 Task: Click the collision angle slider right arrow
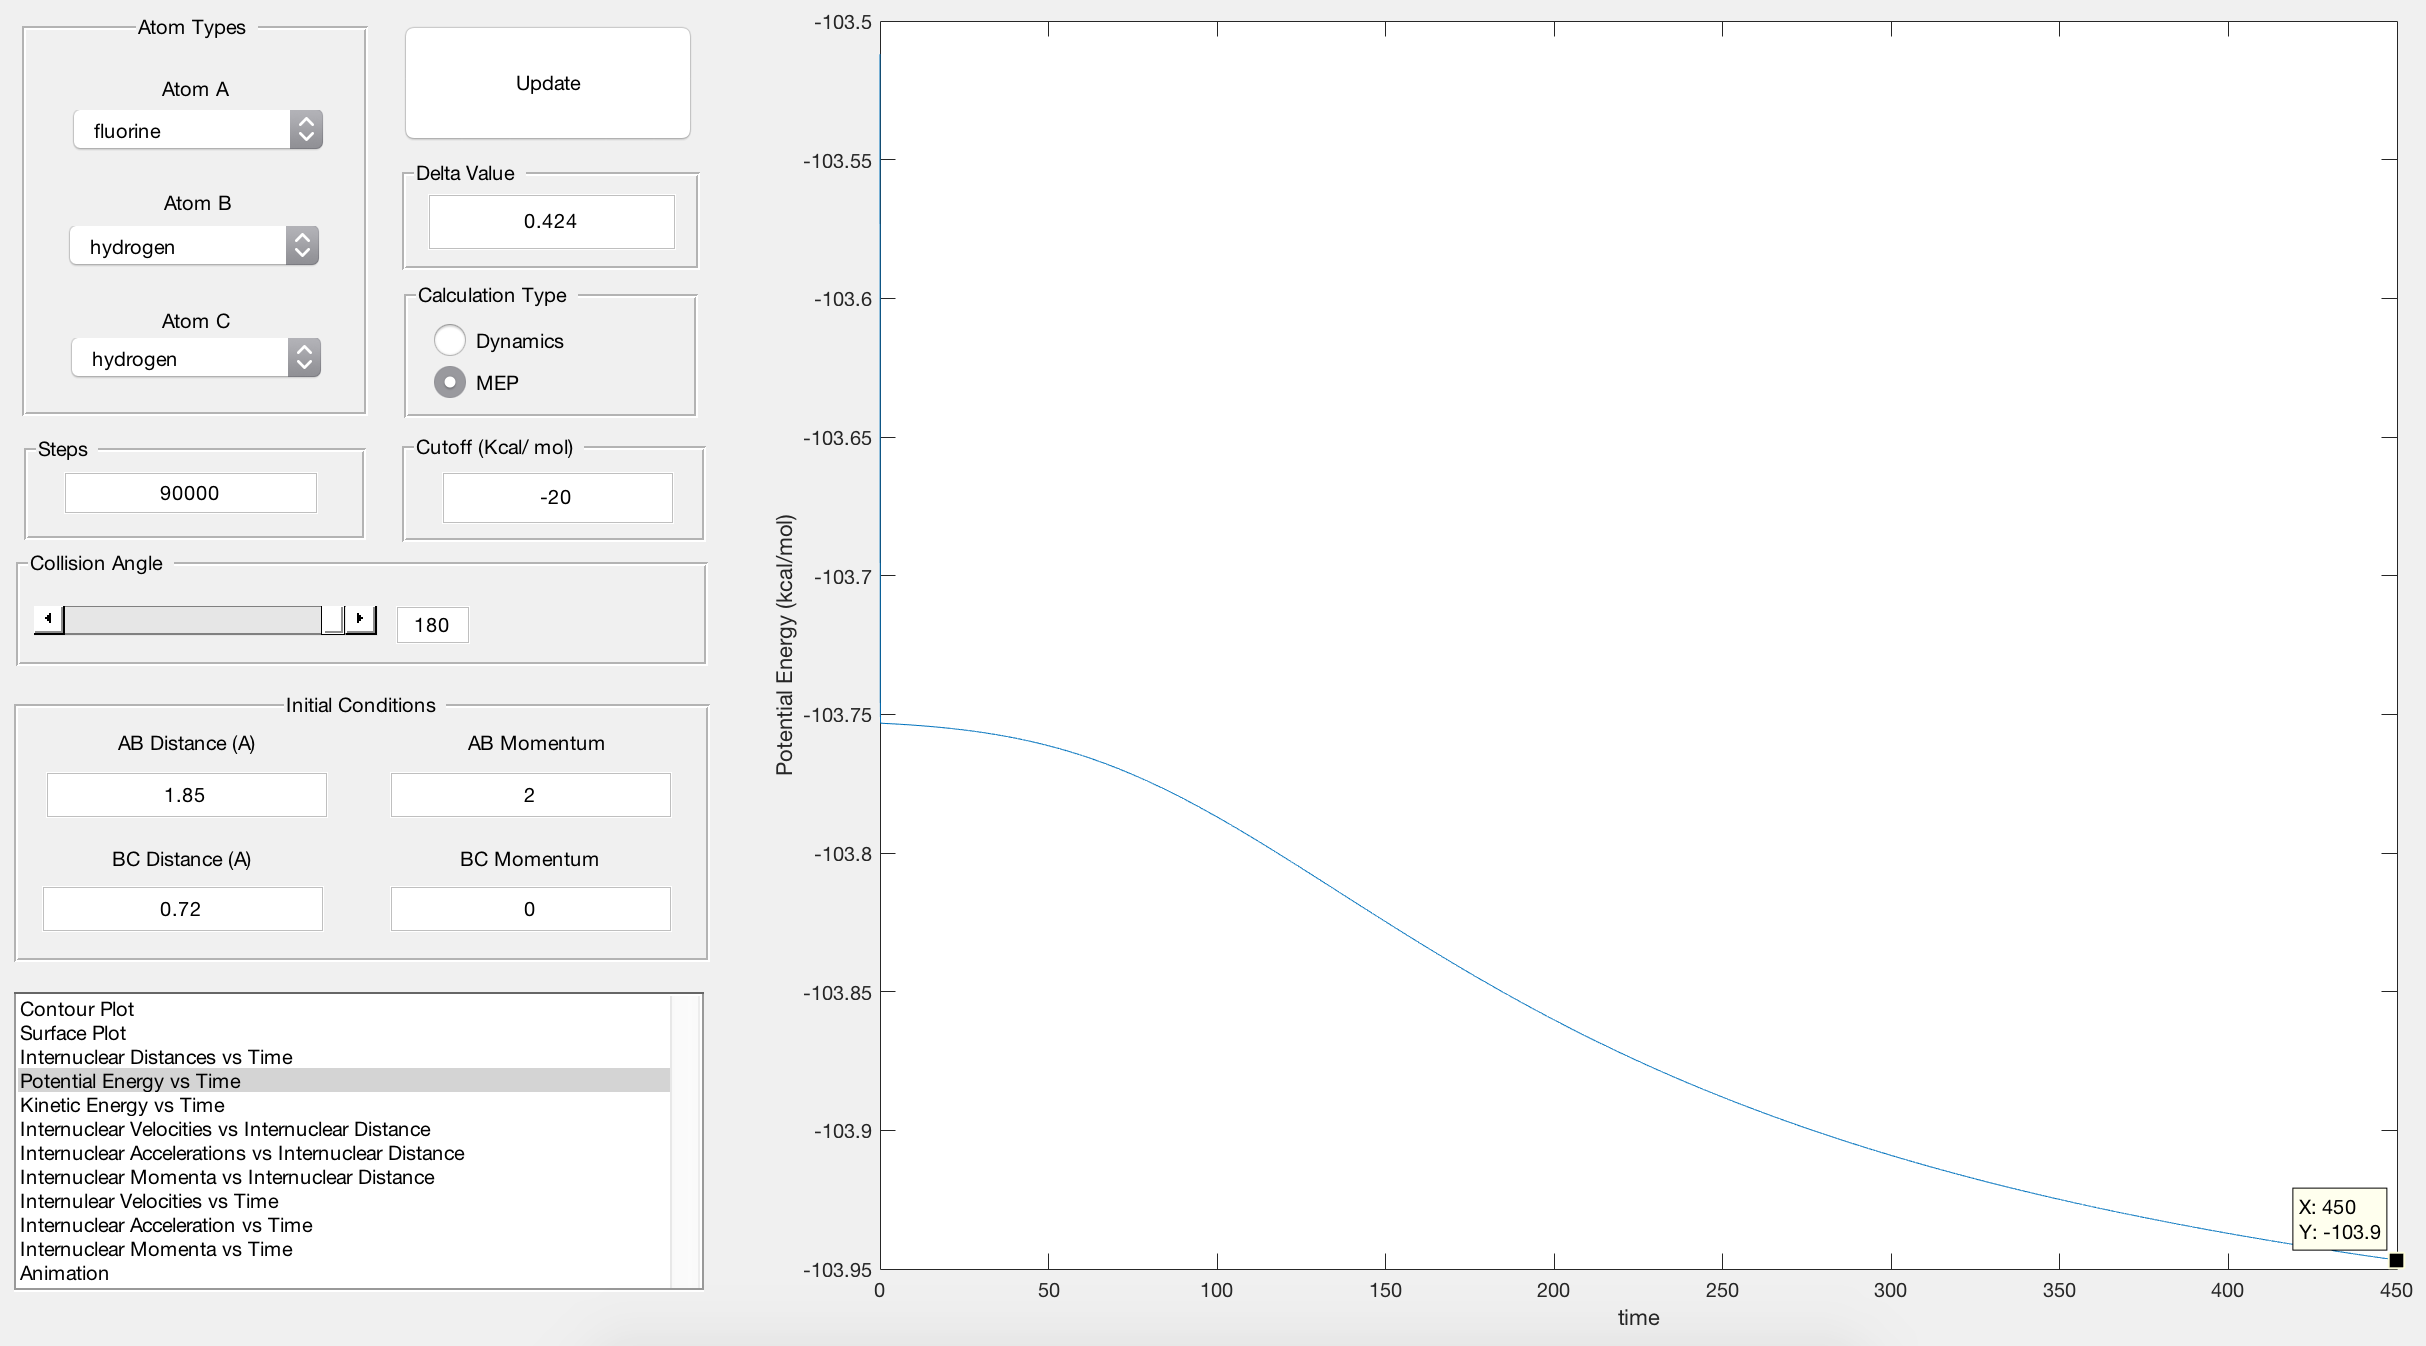point(360,619)
